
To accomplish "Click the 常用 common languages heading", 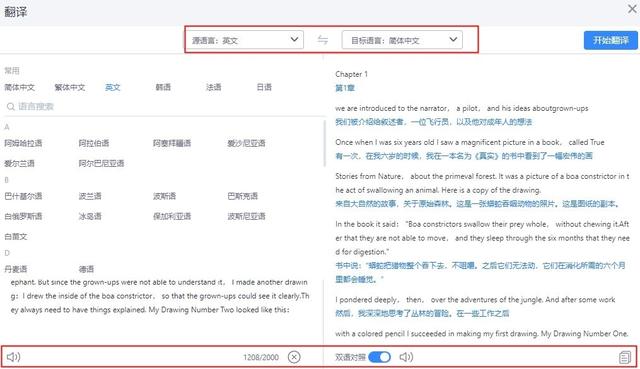I will (12, 71).
